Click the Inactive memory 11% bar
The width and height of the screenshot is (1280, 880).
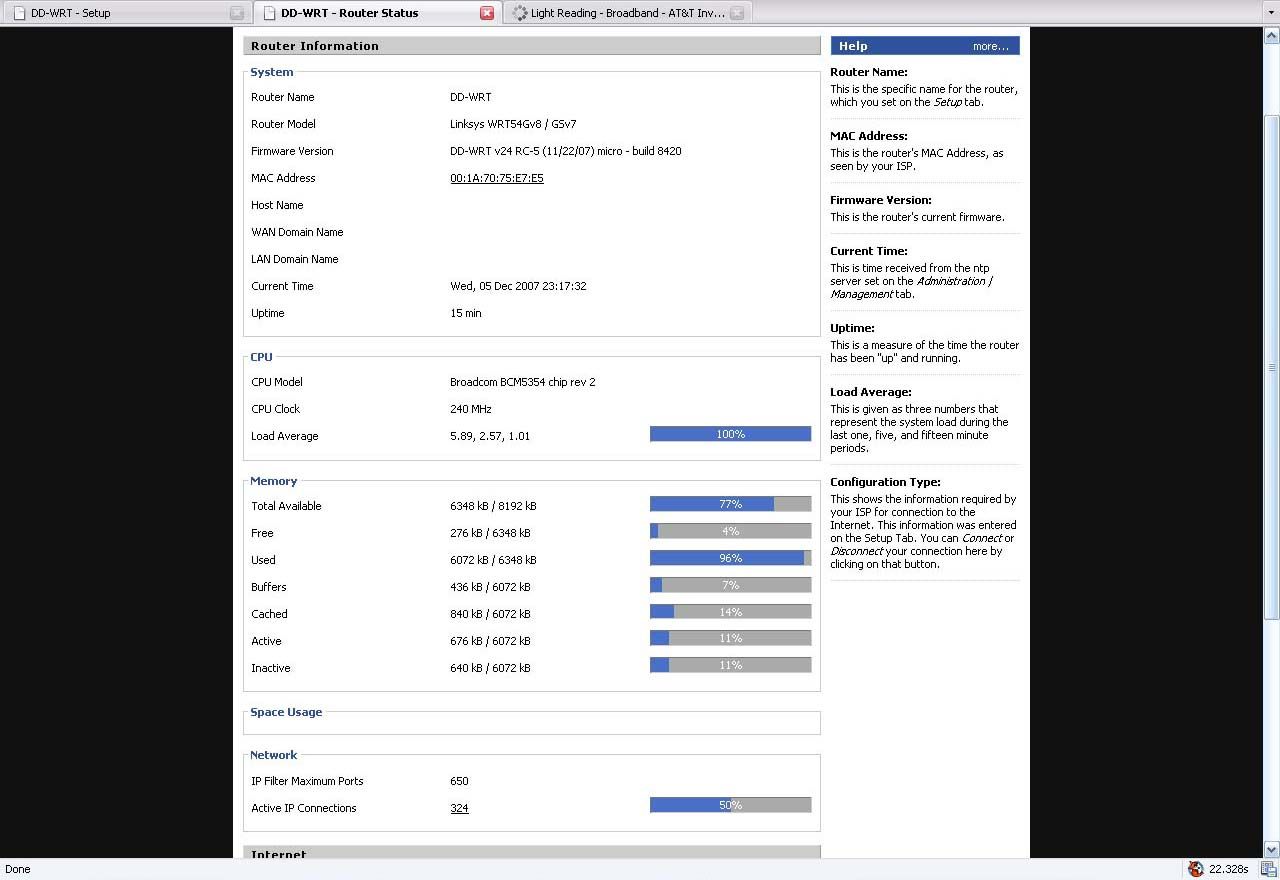730,665
